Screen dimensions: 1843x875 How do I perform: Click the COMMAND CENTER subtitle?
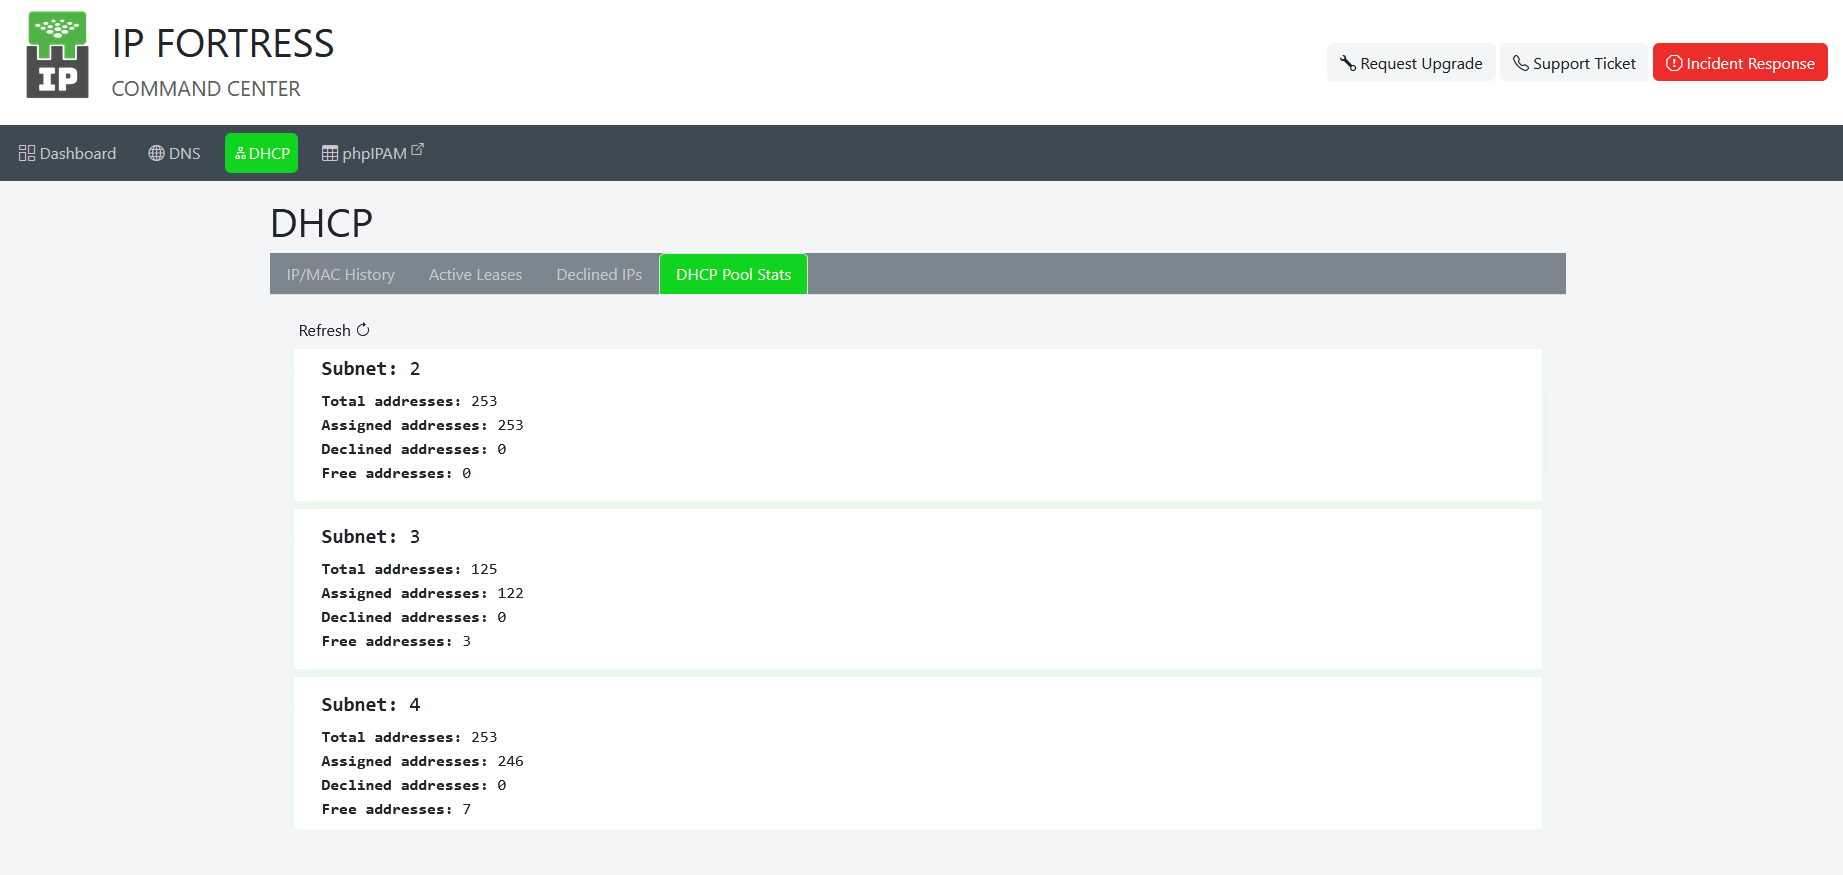click(x=206, y=89)
